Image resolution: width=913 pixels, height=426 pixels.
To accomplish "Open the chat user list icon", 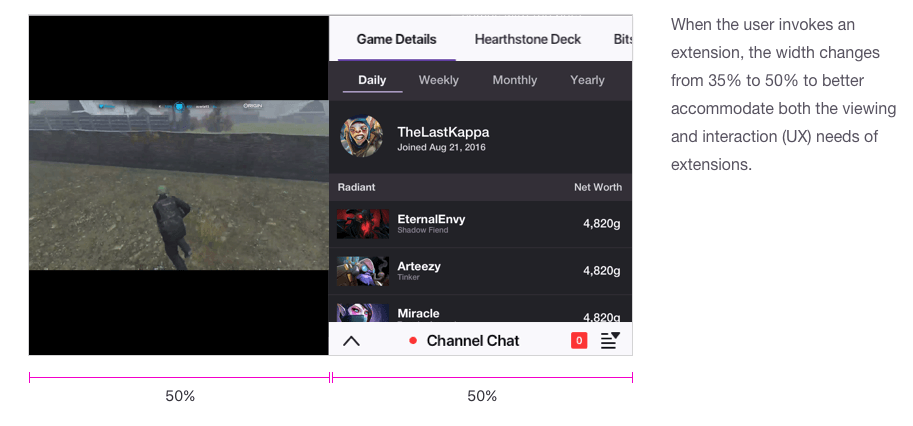I will coord(610,340).
